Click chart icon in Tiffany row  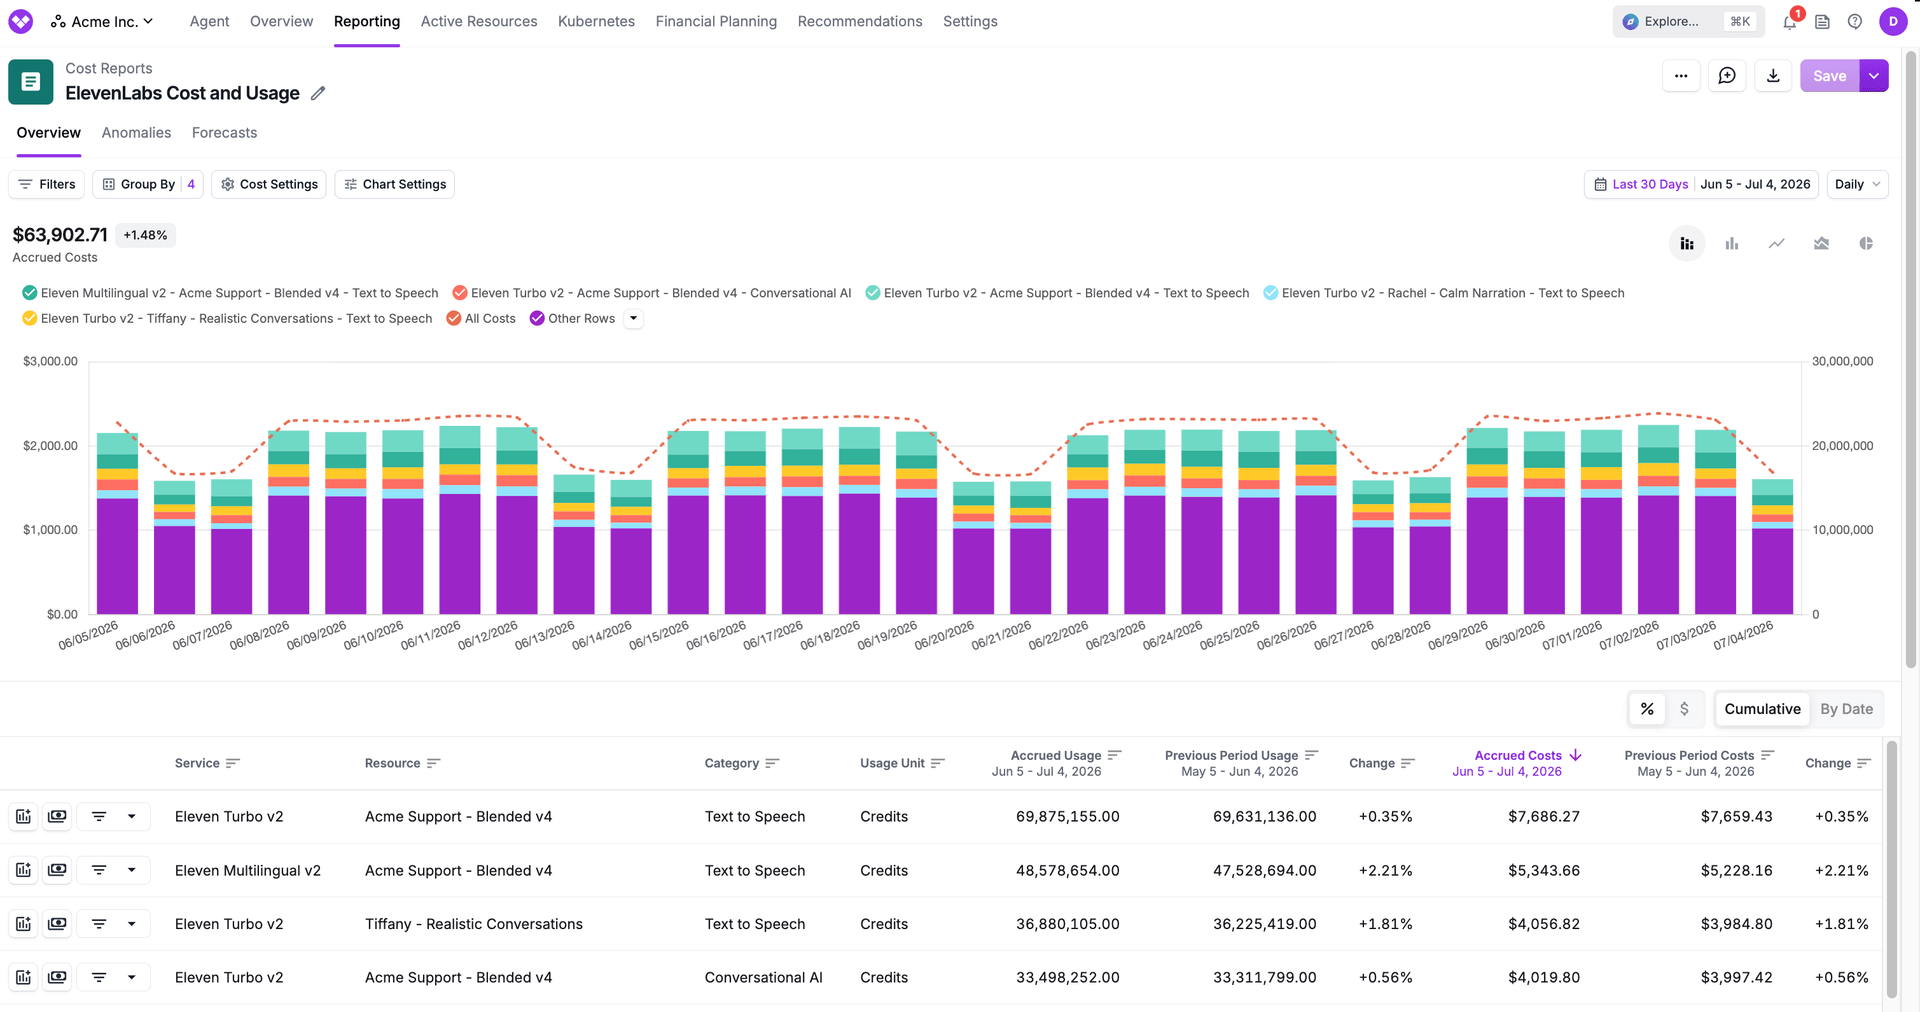coord(23,924)
